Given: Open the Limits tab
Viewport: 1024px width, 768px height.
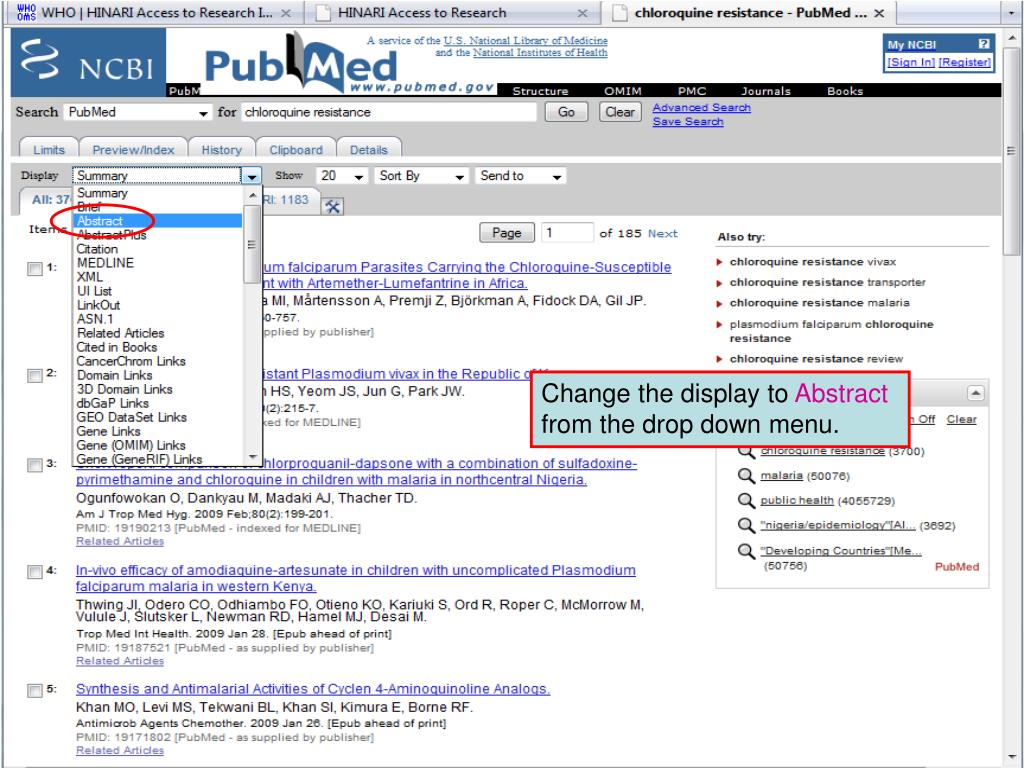Looking at the screenshot, I should [49, 150].
